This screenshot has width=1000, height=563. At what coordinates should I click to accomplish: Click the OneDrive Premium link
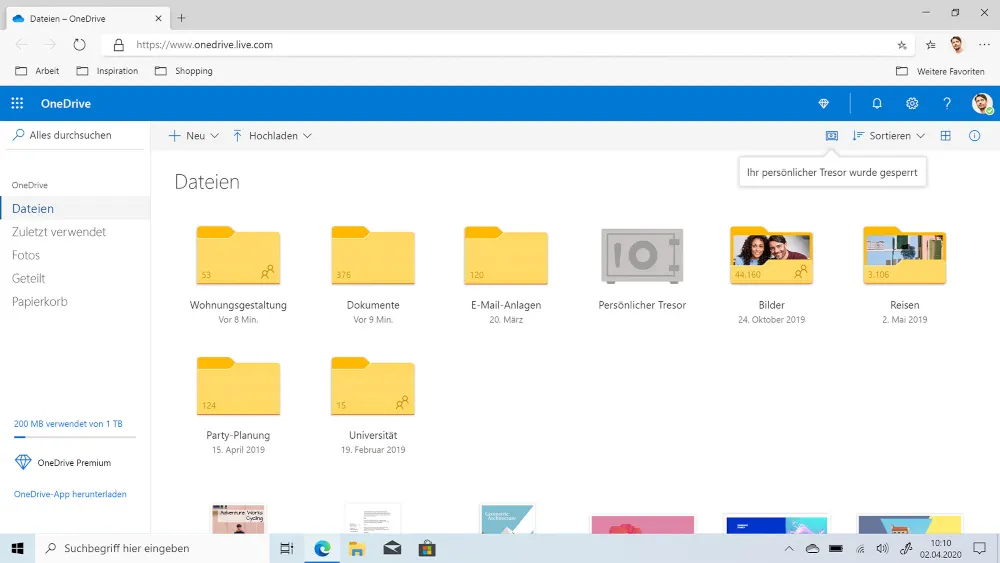click(x=73, y=463)
